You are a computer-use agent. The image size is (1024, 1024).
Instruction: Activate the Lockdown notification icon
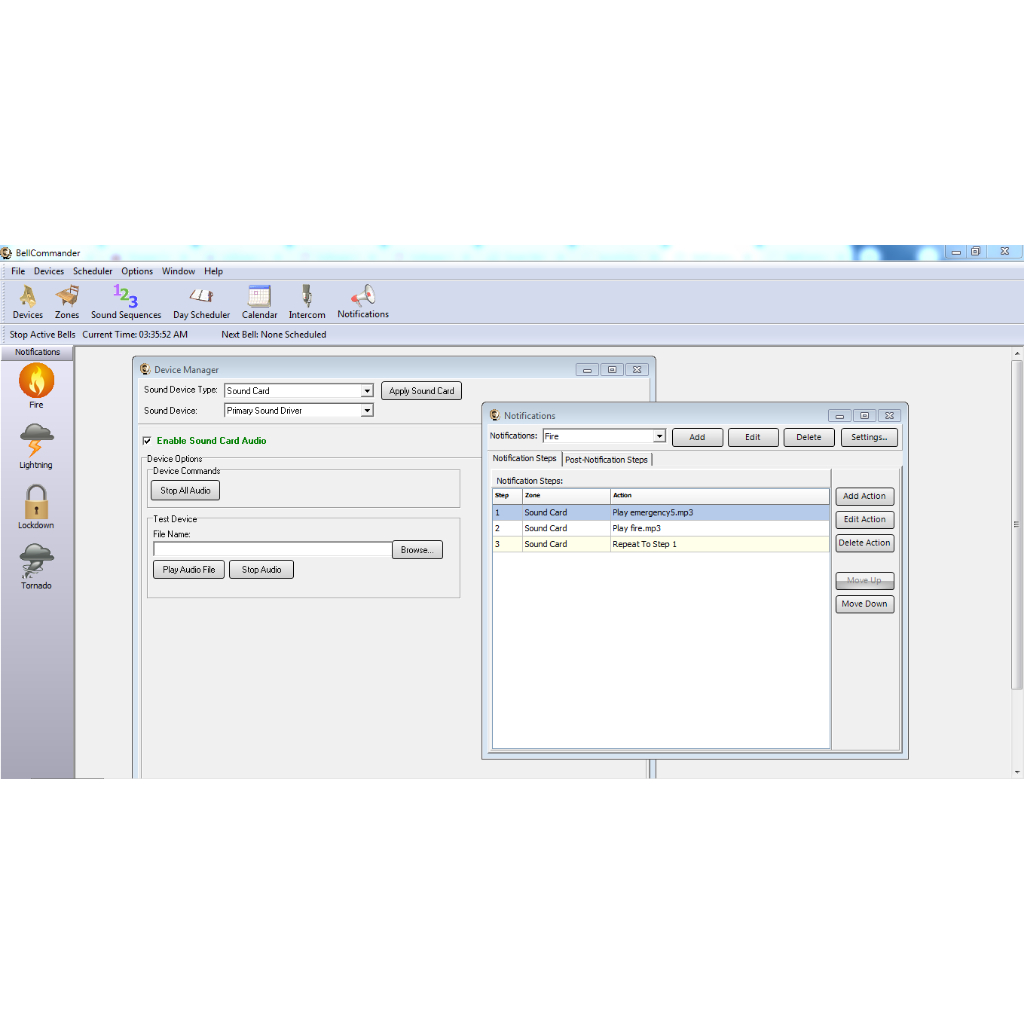(36, 500)
